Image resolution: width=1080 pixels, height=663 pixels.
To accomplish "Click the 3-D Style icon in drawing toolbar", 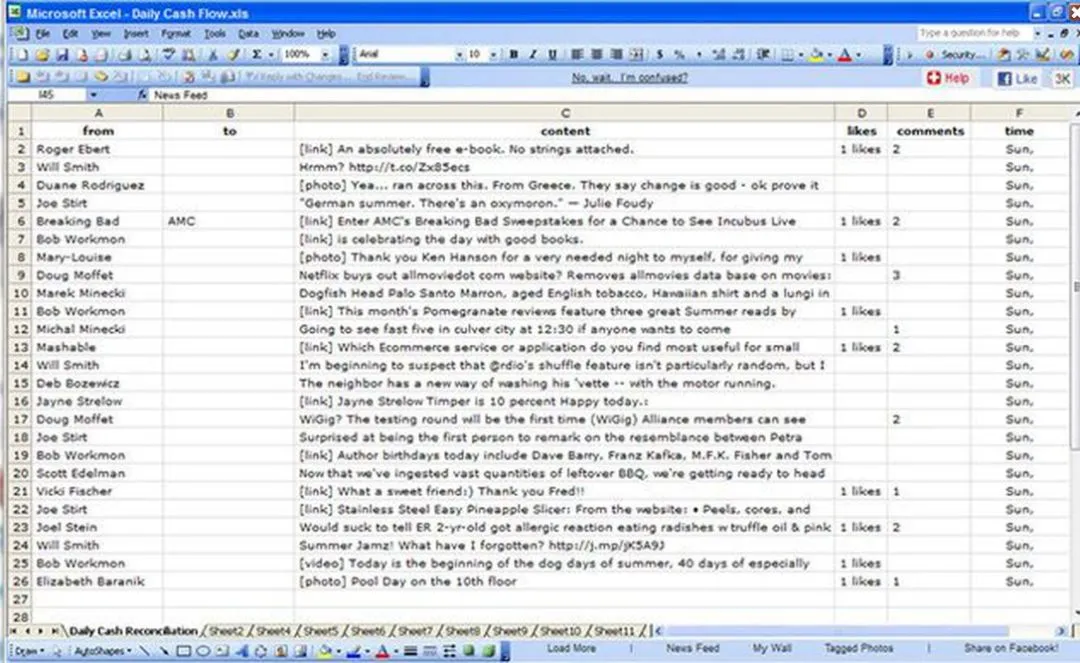I will pyautogui.click(x=488, y=651).
